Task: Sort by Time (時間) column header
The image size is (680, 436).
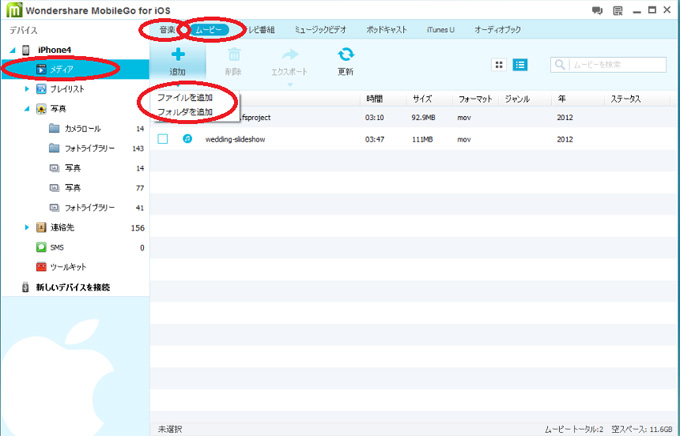Action: pos(374,99)
